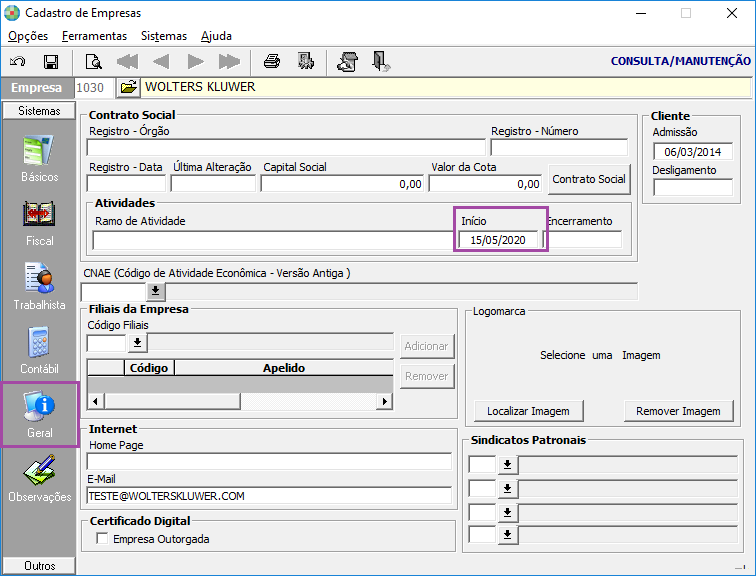Click the E-Mail field
Viewport: 756px width, 576px height.
269,496
